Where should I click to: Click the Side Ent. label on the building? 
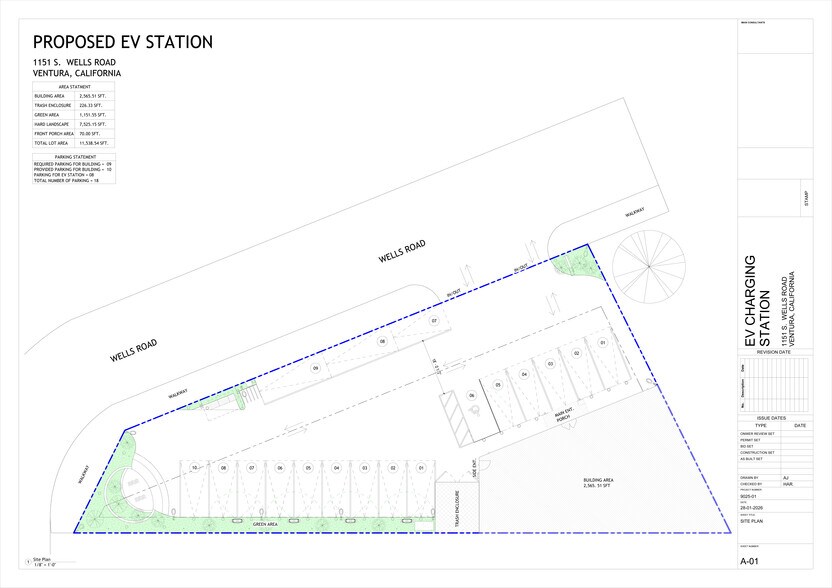(x=473, y=467)
